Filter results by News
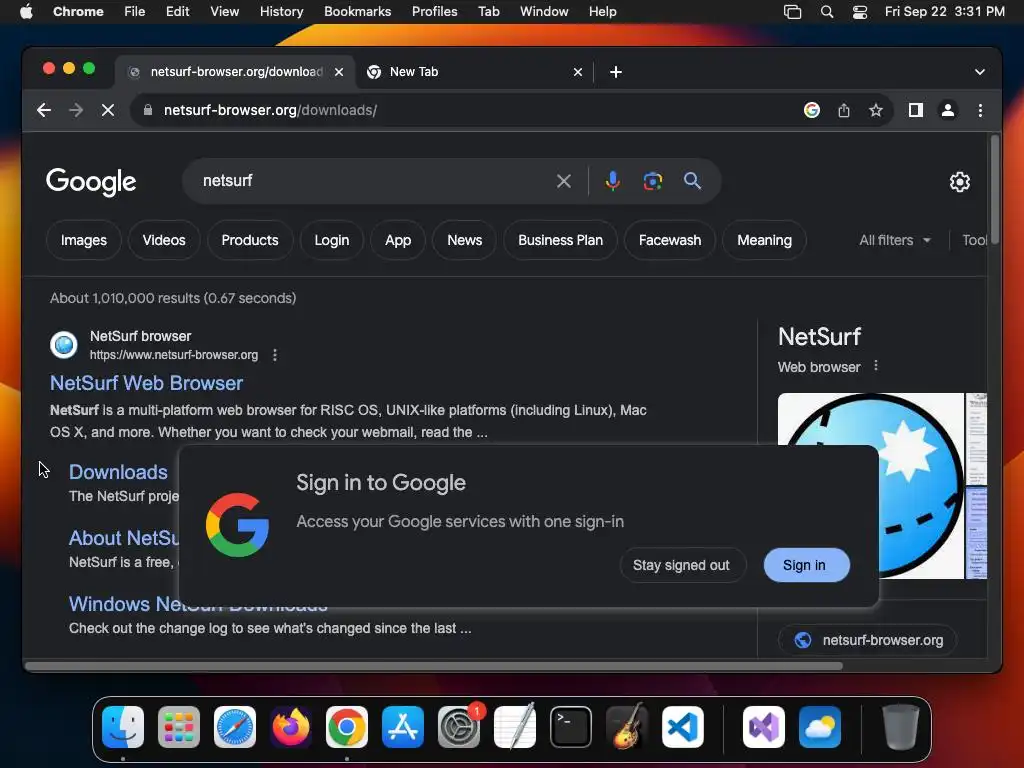1024x768 pixels. [x=465, y=240]
